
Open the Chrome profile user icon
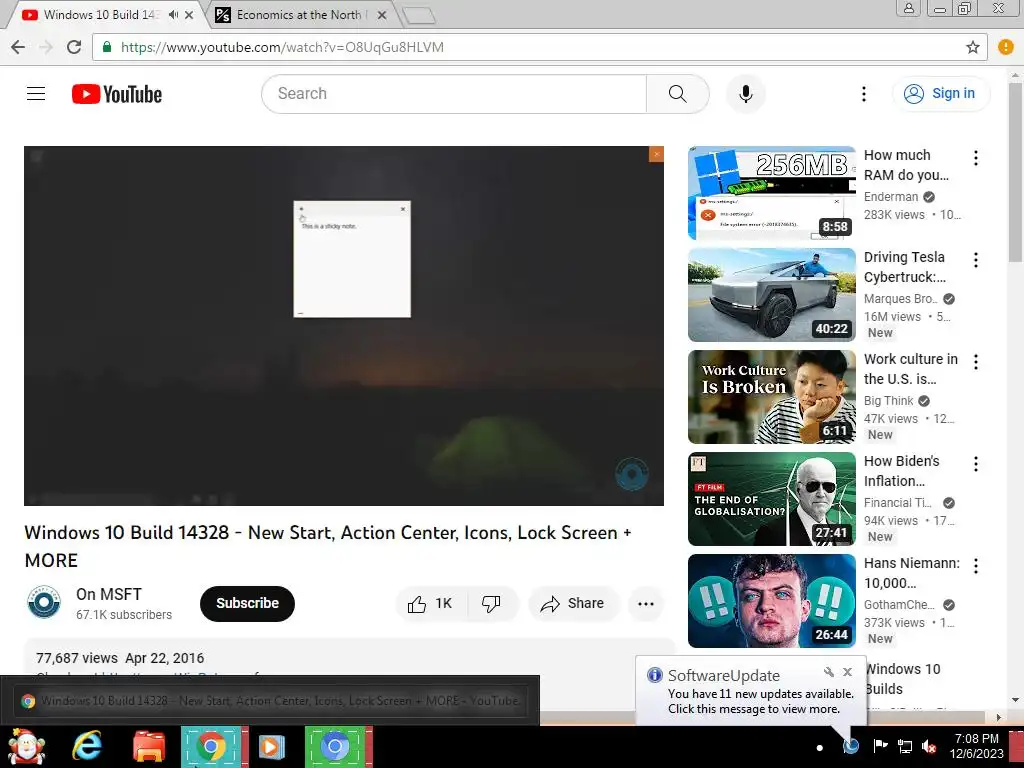click(908, 8)
